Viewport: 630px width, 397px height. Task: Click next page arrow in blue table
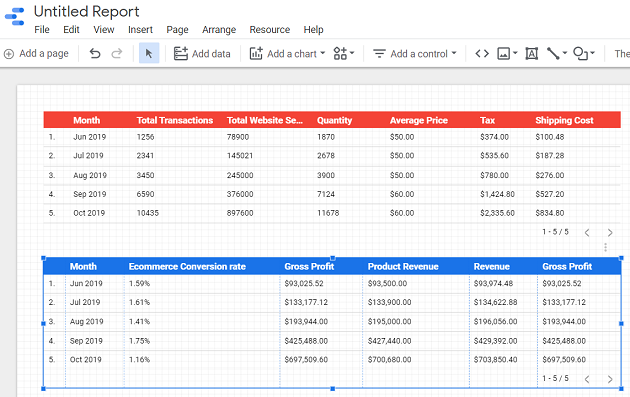pos(610,379)
